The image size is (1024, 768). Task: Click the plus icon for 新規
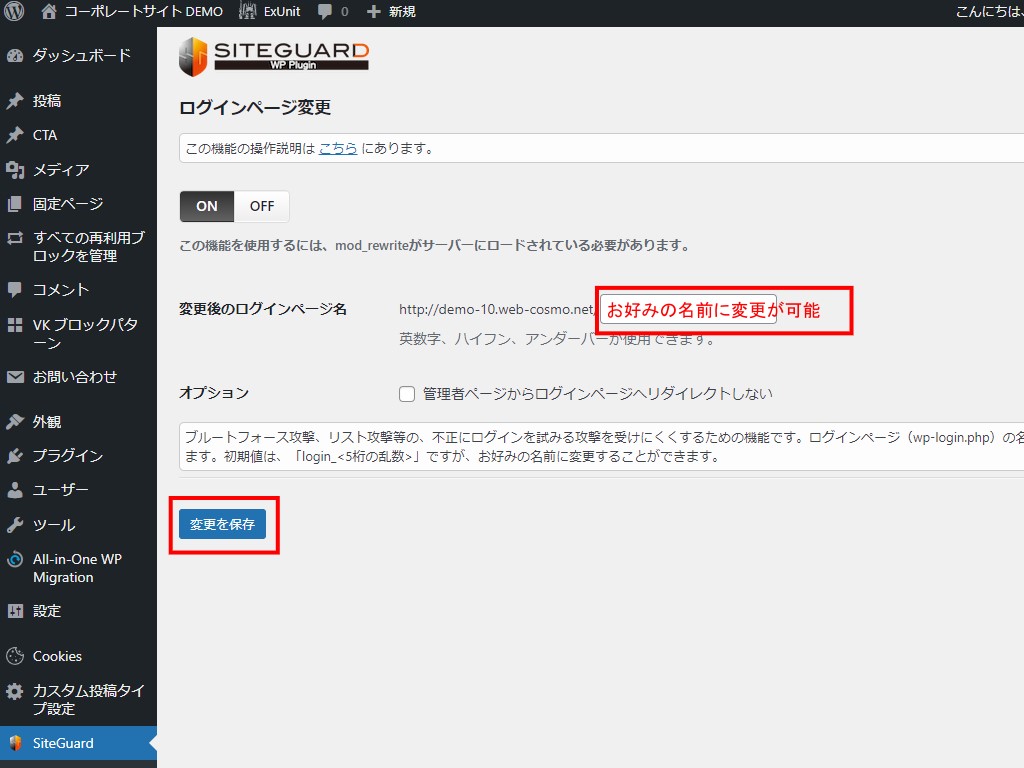click(x=374, y=12)
